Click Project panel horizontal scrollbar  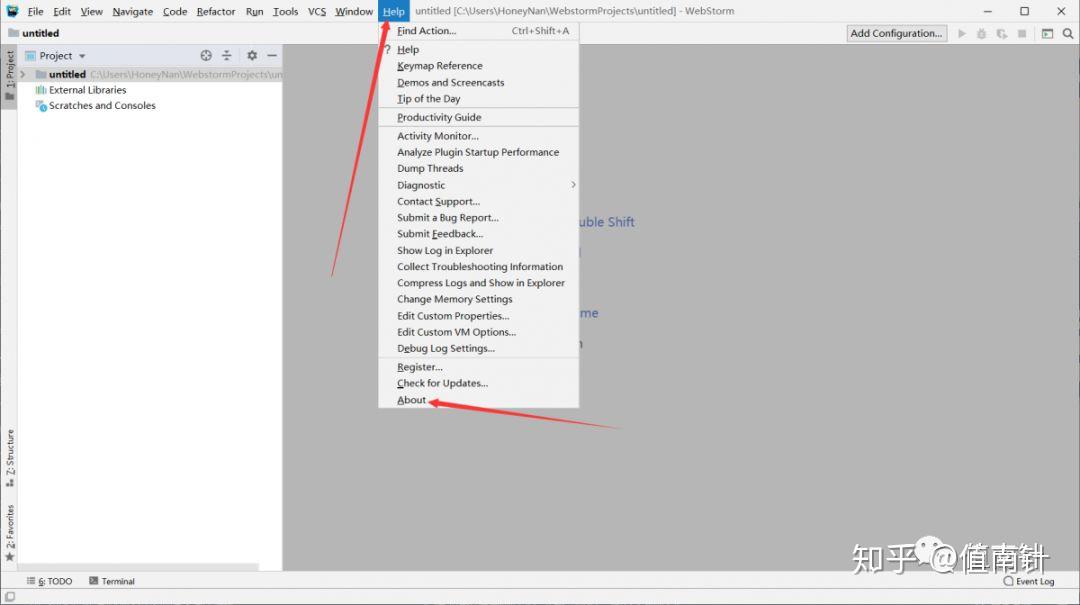[x=138, y=567]
